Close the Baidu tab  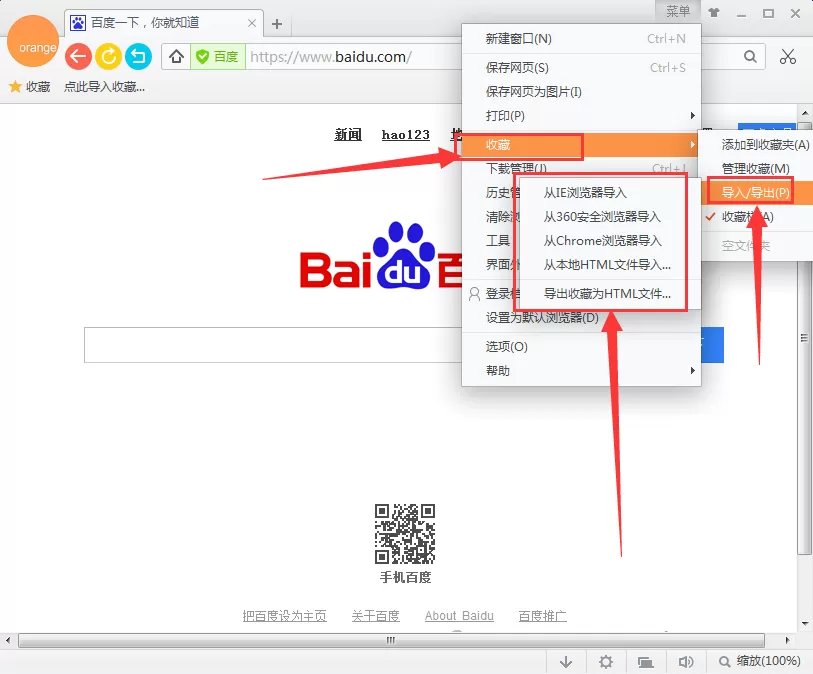click(x=252, y=23)
